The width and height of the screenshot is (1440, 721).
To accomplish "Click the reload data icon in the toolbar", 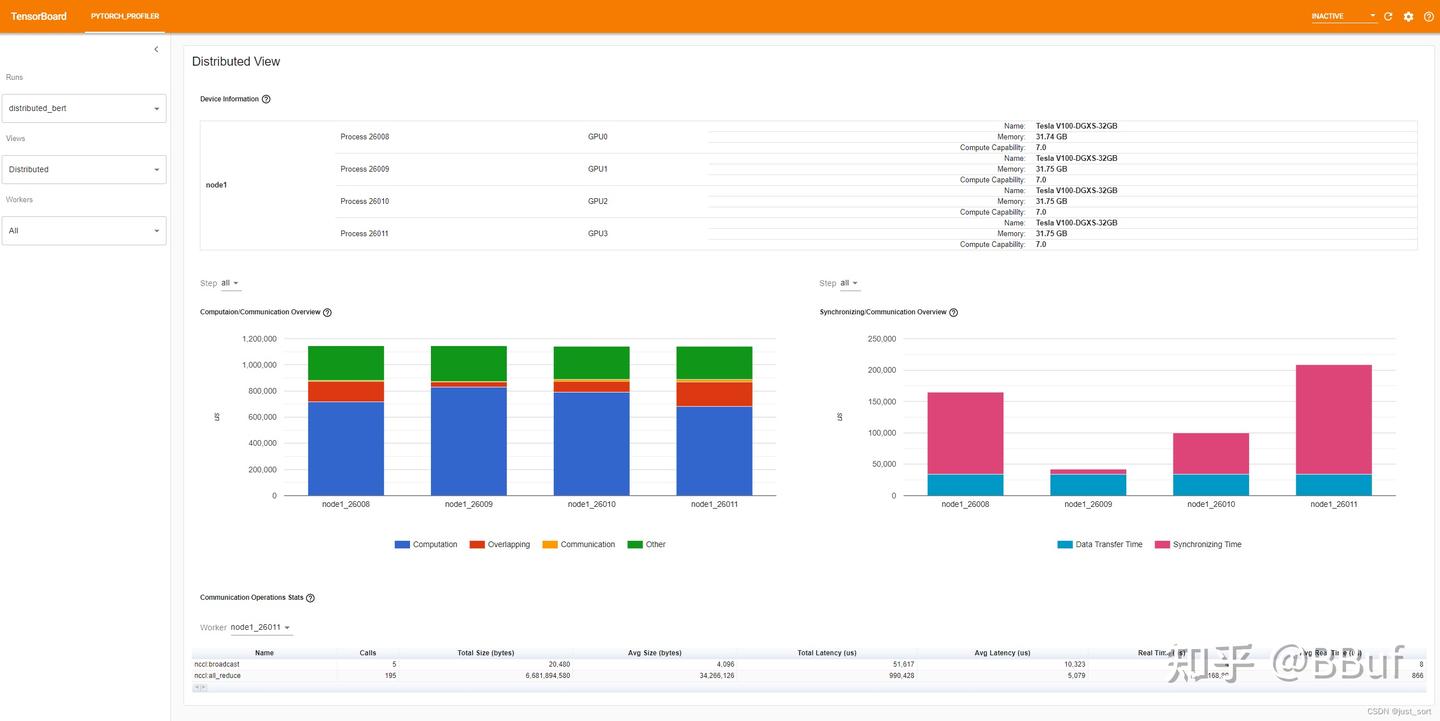I will (x=1387, y=16).
